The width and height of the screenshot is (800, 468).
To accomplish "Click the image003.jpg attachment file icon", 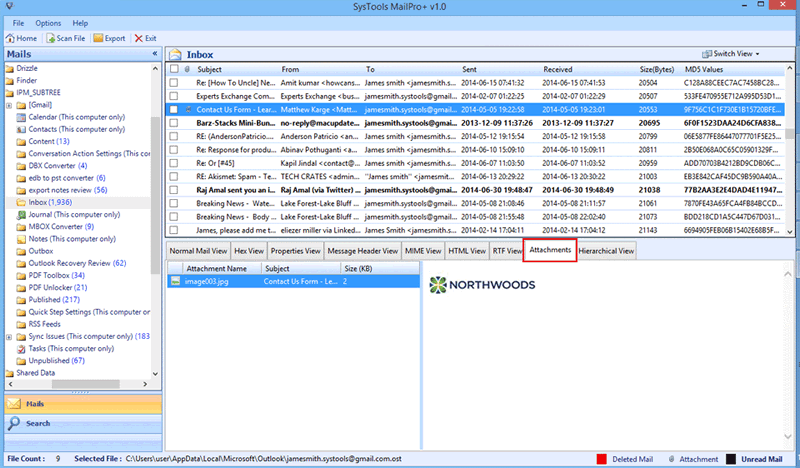I will (176, 281).
